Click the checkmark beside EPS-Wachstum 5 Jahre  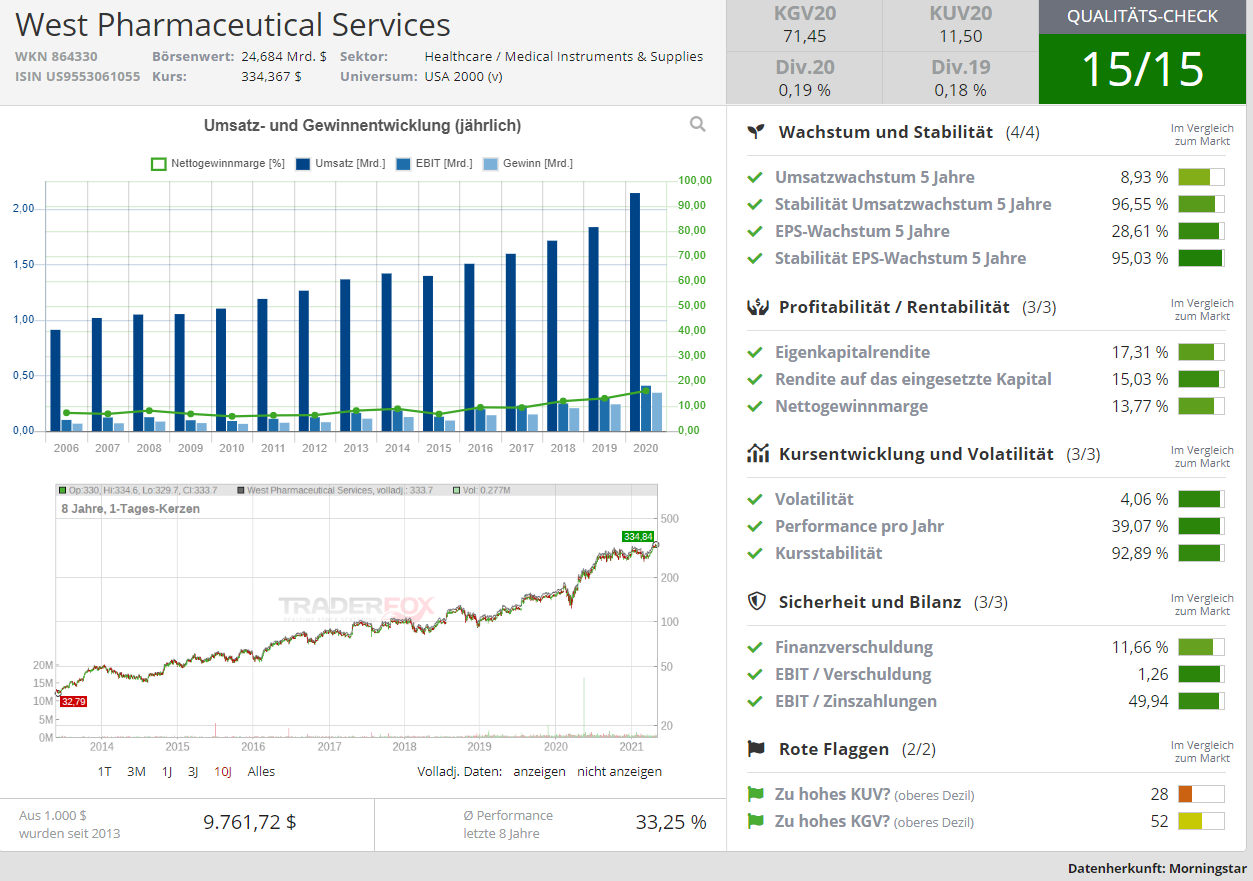pyautogui.click(x=756, y=231)
